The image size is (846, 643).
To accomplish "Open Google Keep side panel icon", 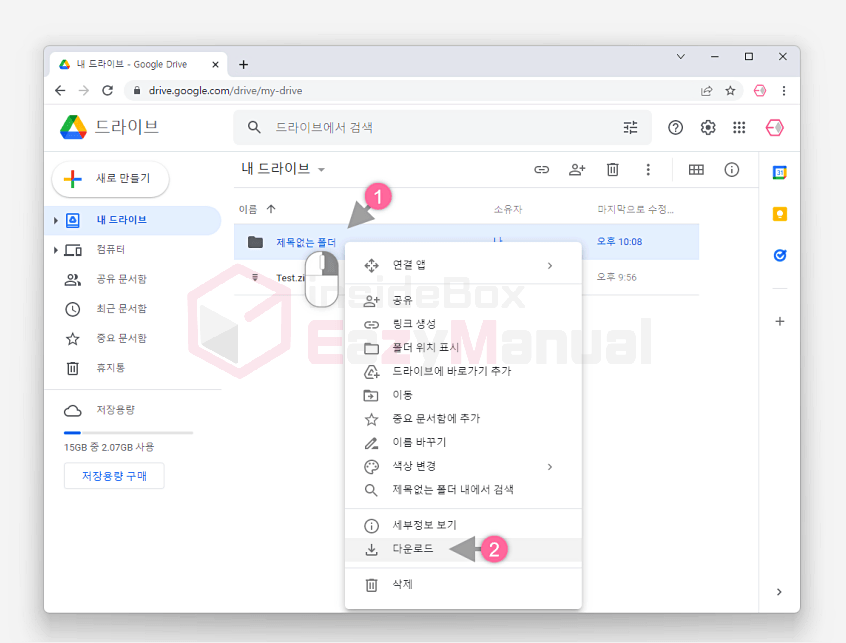I will point(780,214).
